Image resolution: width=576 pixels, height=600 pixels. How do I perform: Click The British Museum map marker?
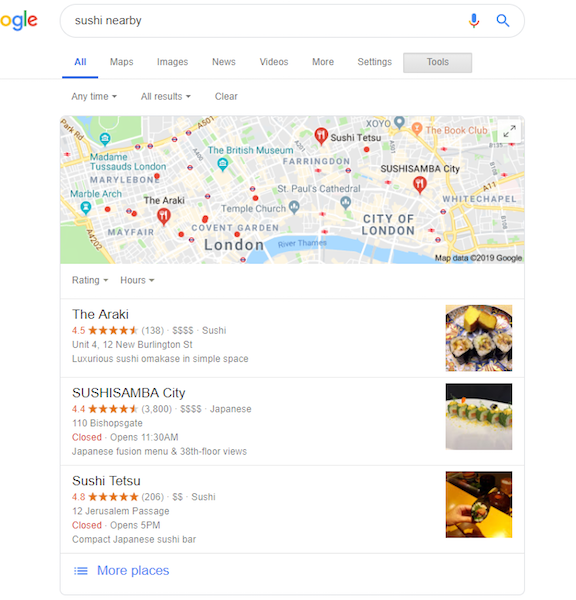tap(222, 165)
